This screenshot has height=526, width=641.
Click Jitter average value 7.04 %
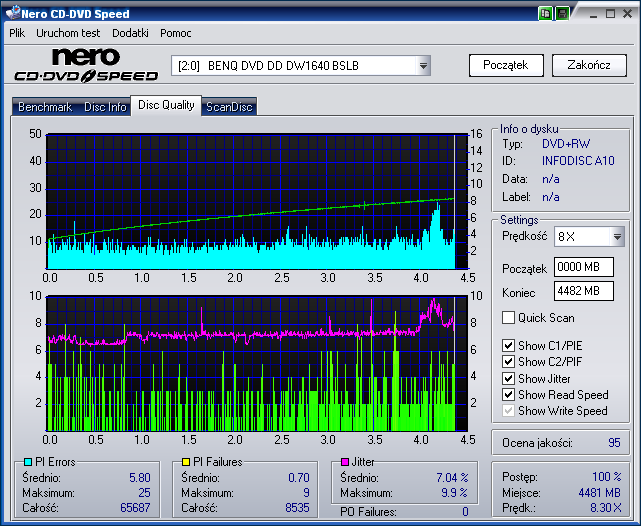pos(452,478)
